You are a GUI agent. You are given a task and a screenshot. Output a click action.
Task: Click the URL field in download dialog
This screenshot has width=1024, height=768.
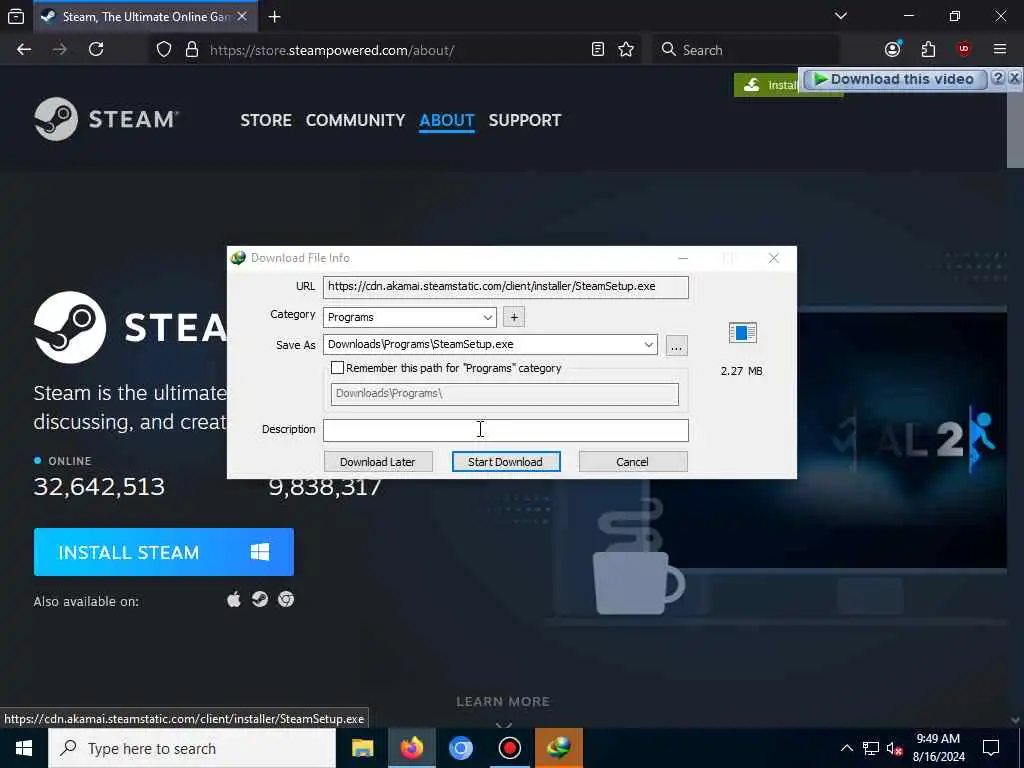[x=505, y=287]
